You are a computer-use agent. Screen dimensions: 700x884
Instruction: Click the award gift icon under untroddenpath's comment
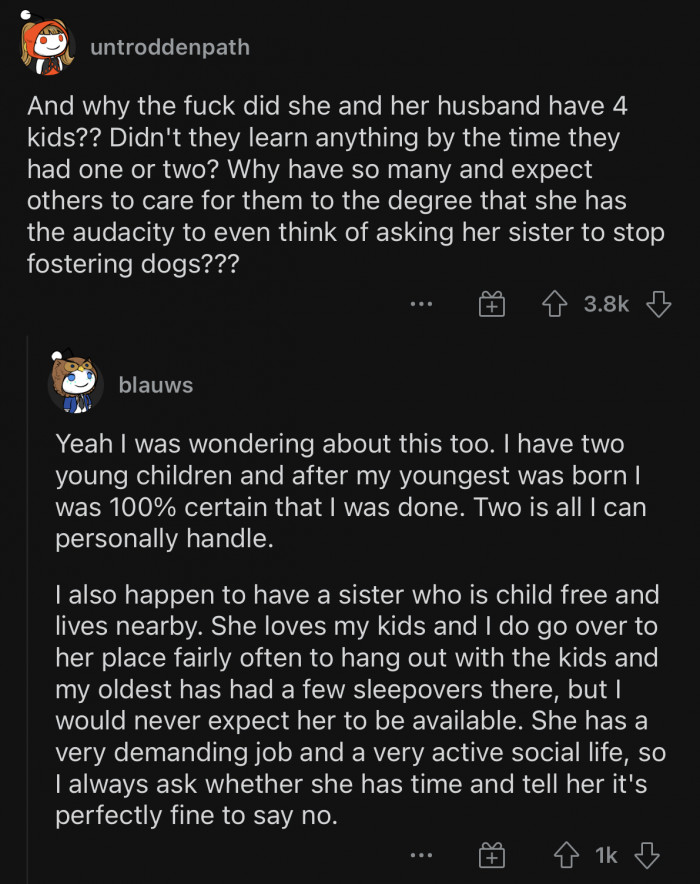pyautogui.click(x=491, y=303)
